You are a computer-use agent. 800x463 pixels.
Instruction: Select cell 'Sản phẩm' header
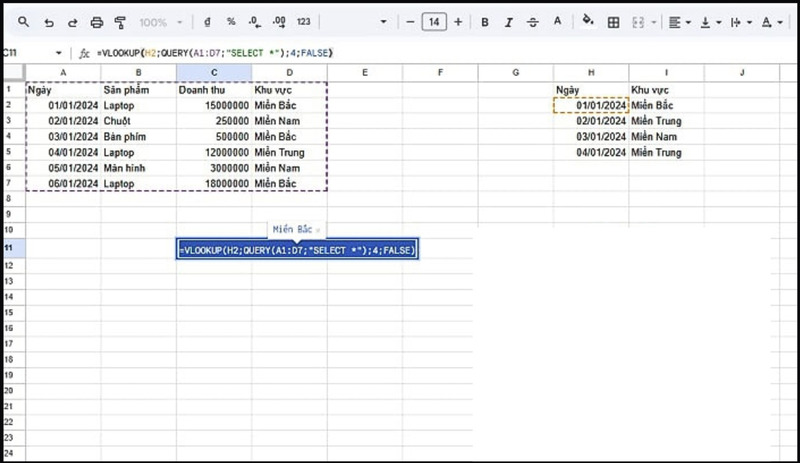click(x=138, y=90)
